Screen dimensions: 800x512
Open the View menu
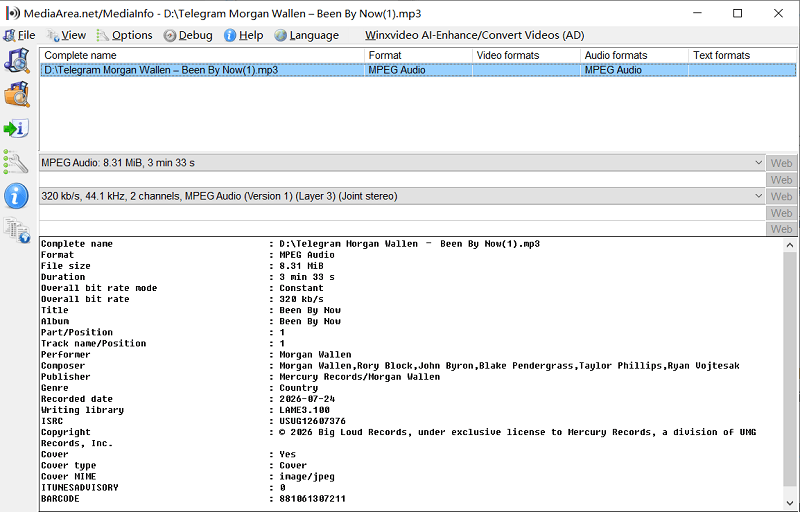tap(66, 35)
